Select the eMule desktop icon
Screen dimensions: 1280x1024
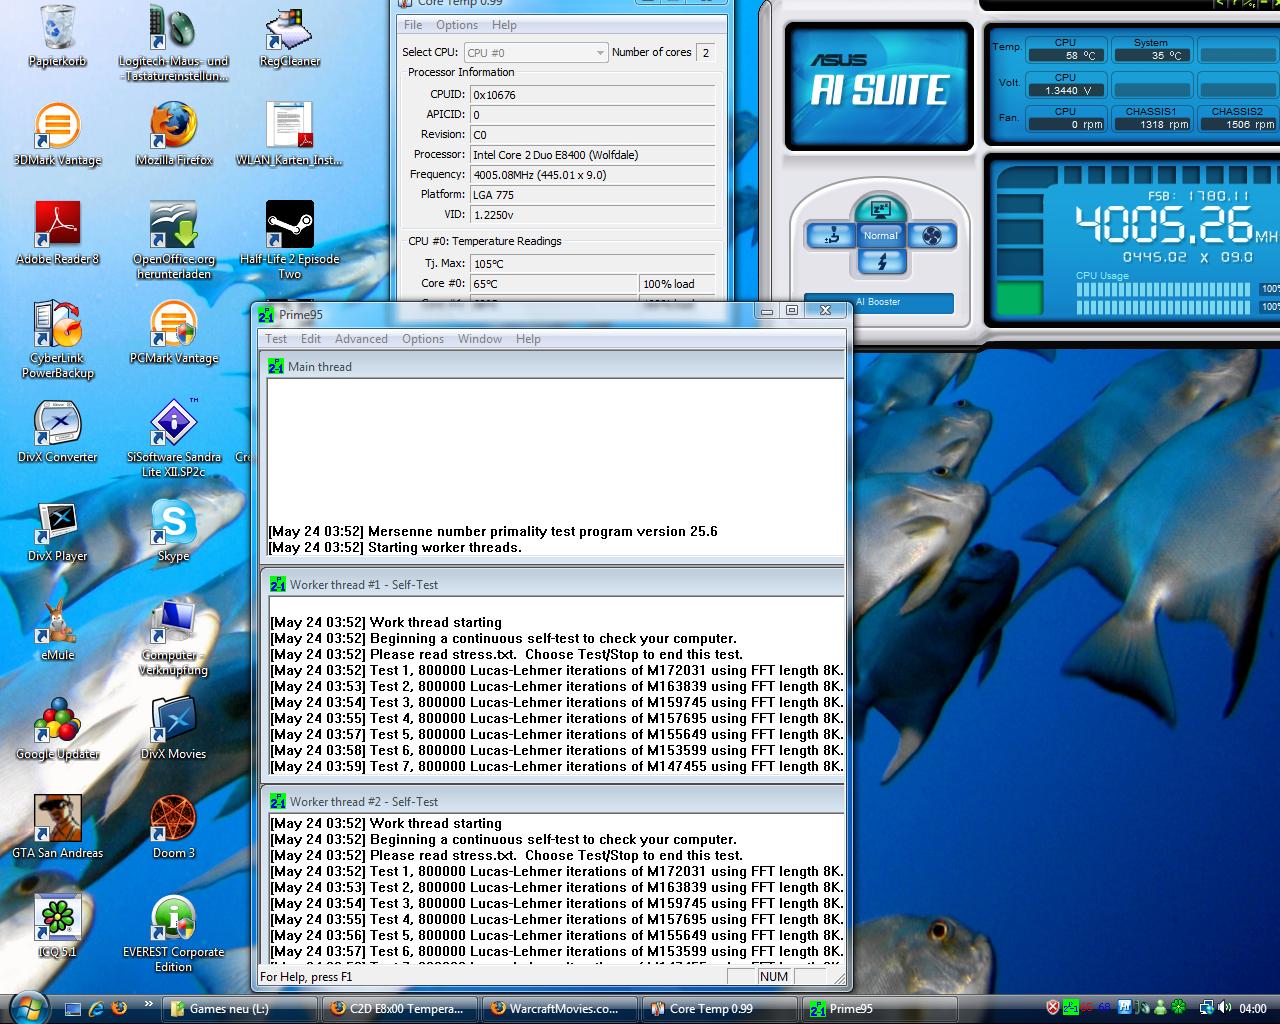click(x=57, y=629)
